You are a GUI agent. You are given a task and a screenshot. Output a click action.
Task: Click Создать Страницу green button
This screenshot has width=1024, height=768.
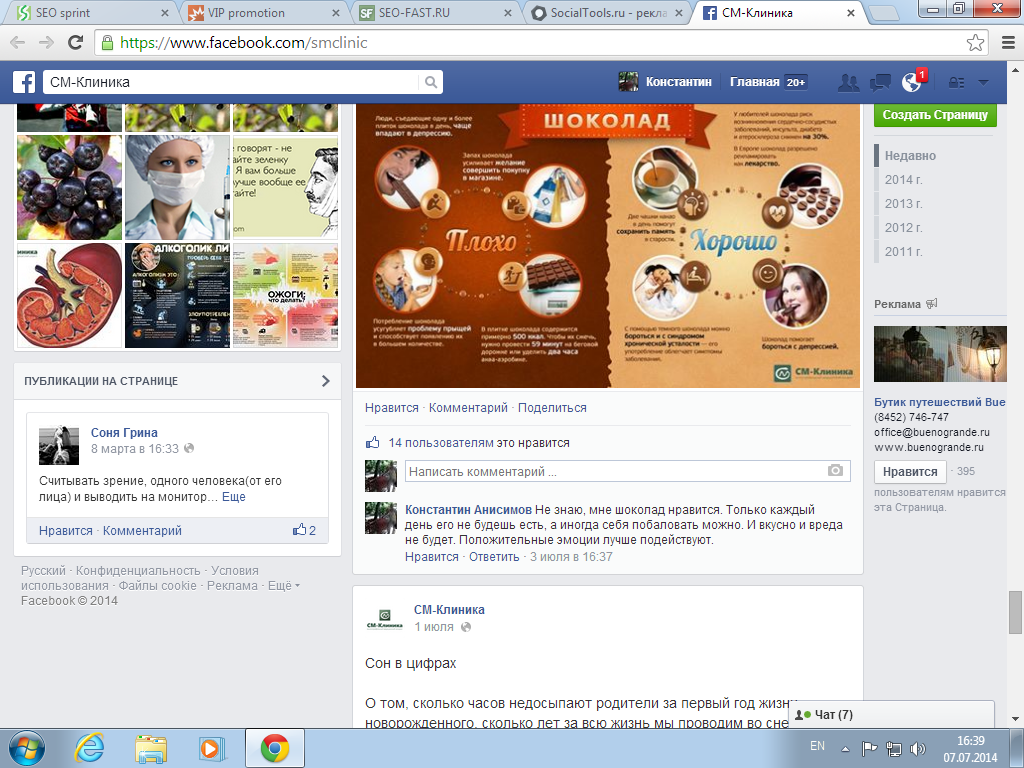(x=935, y=114)
